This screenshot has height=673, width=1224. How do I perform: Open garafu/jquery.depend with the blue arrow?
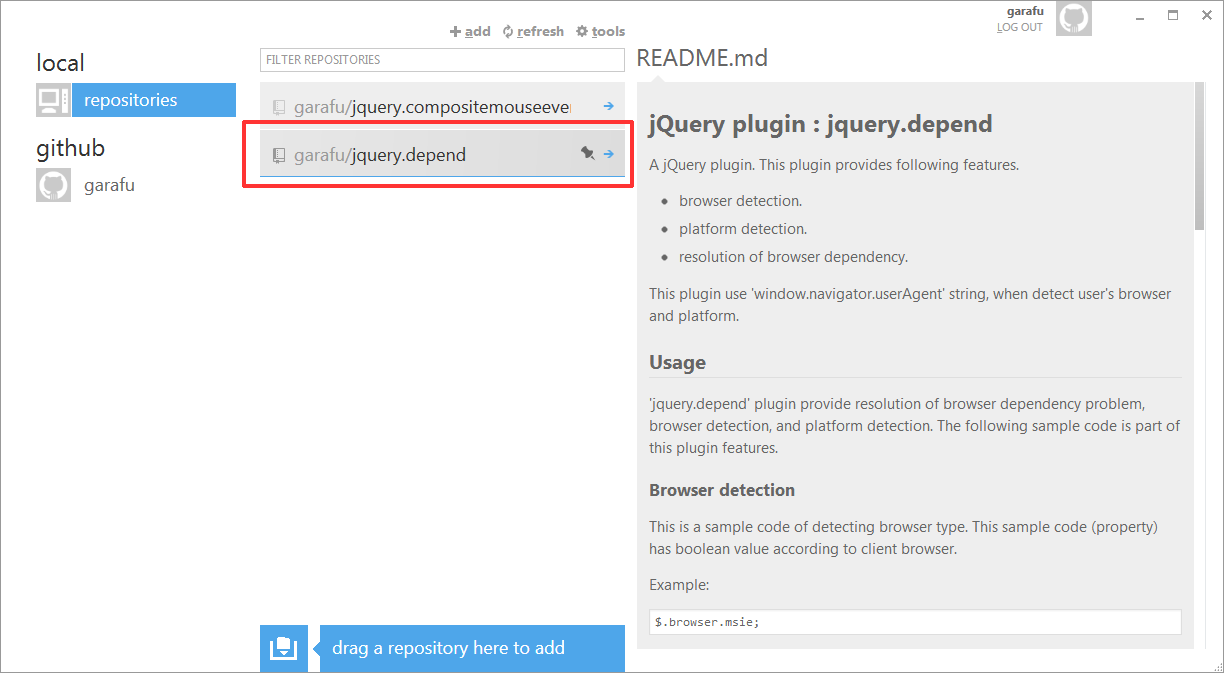(x=610, y=154)
